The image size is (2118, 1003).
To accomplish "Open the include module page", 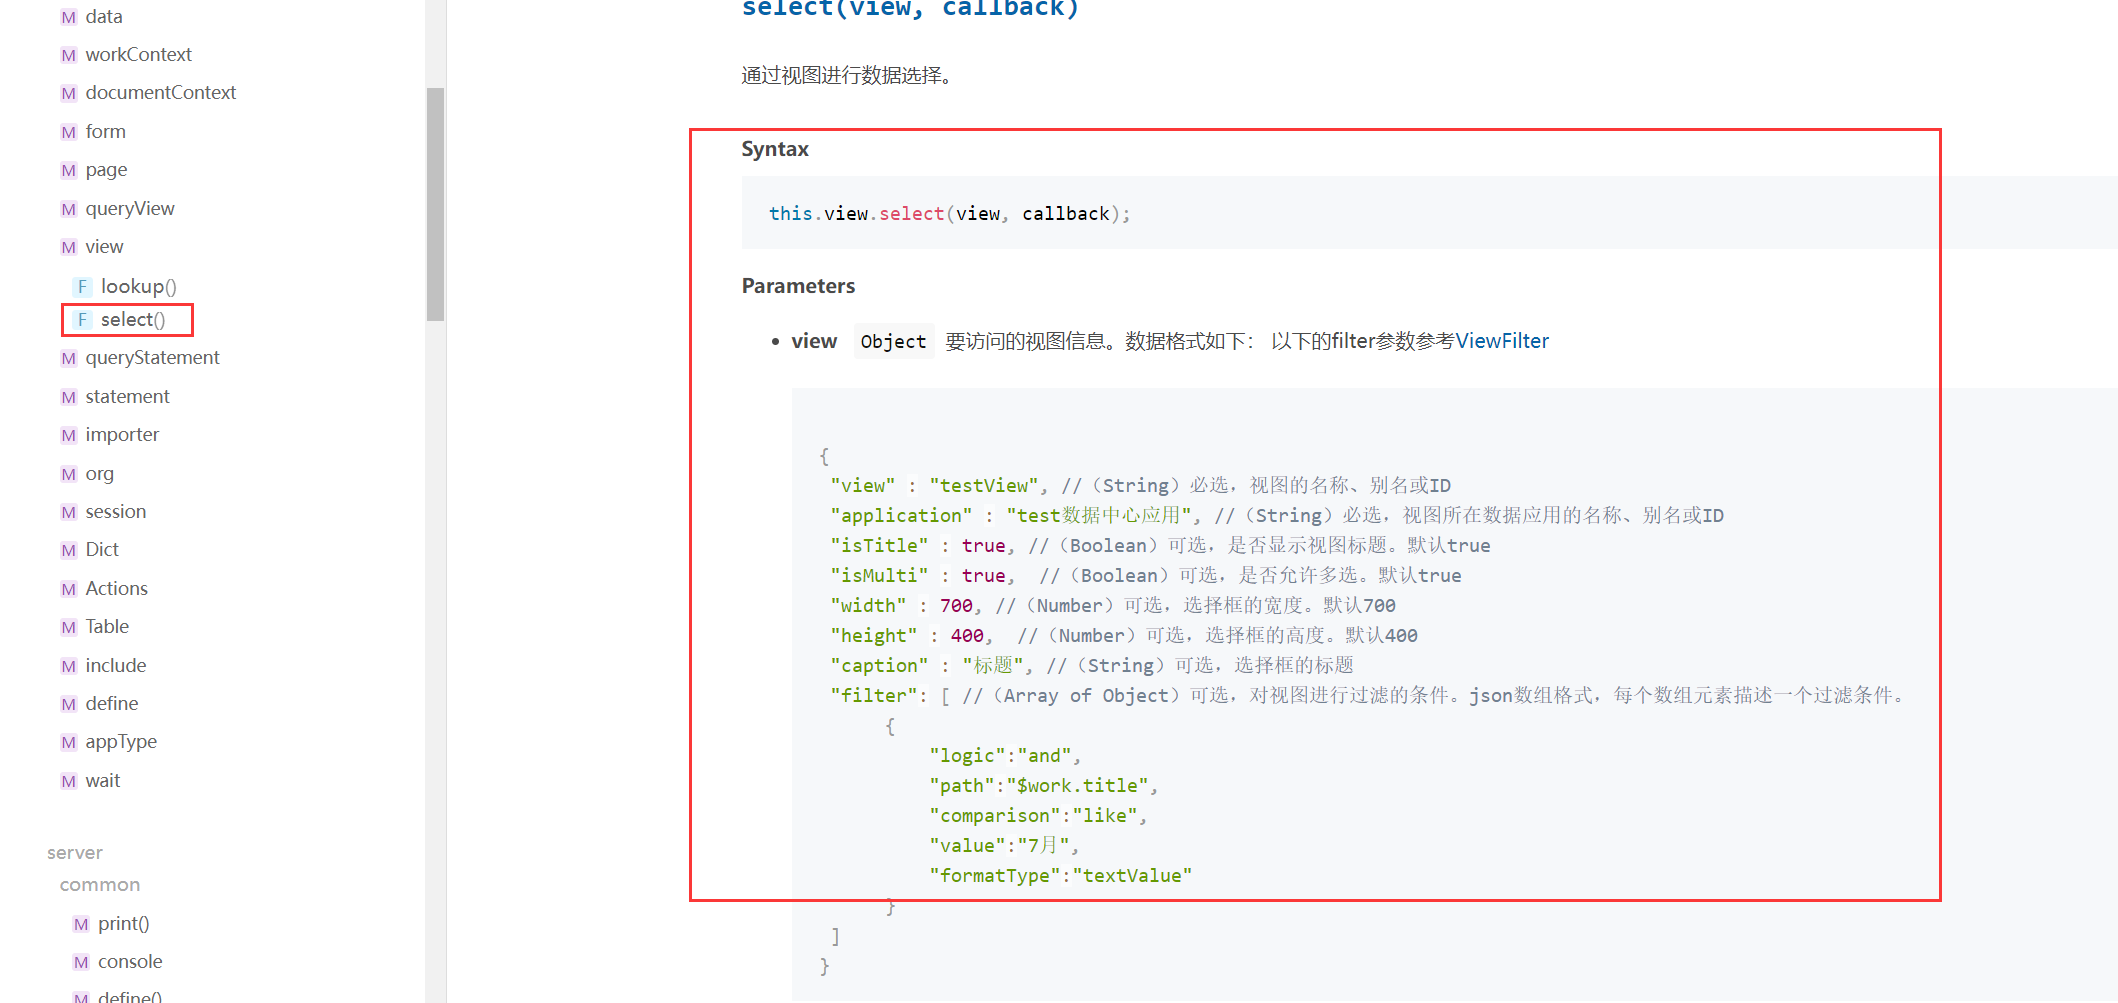I will coord(115,666).
